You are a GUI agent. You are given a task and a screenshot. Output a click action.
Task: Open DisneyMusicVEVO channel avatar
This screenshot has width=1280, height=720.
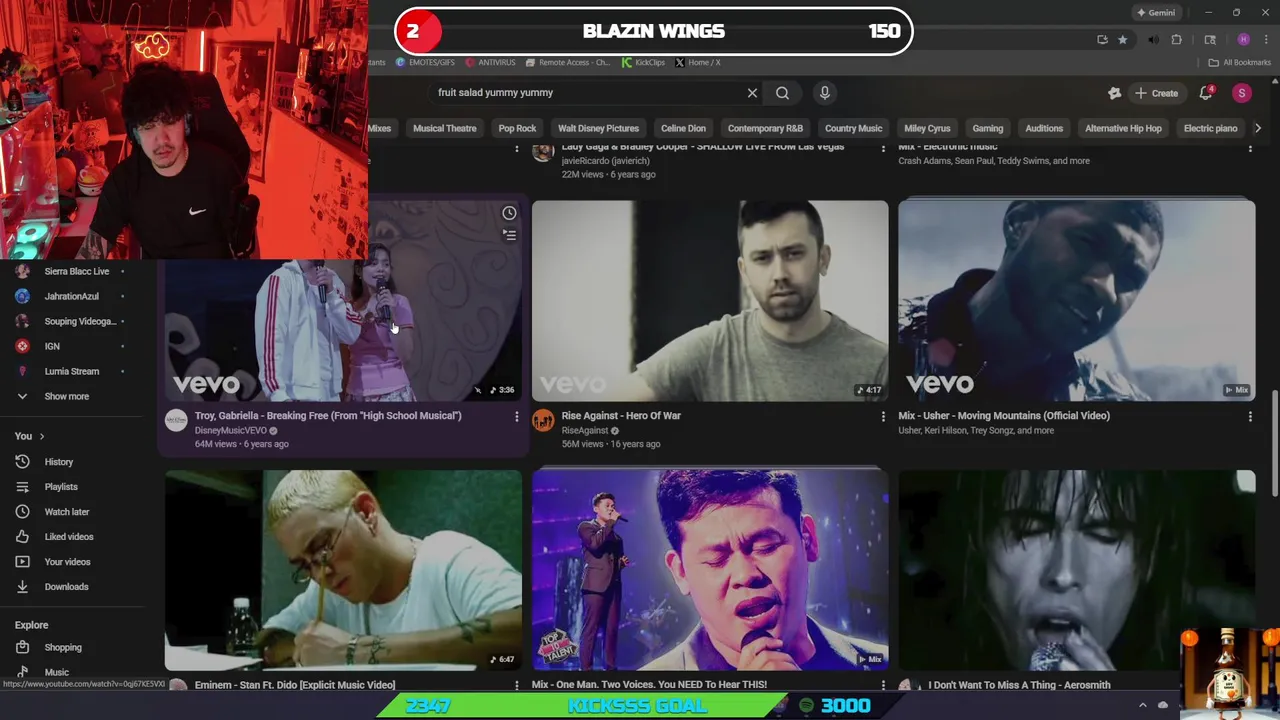[176, 420]
